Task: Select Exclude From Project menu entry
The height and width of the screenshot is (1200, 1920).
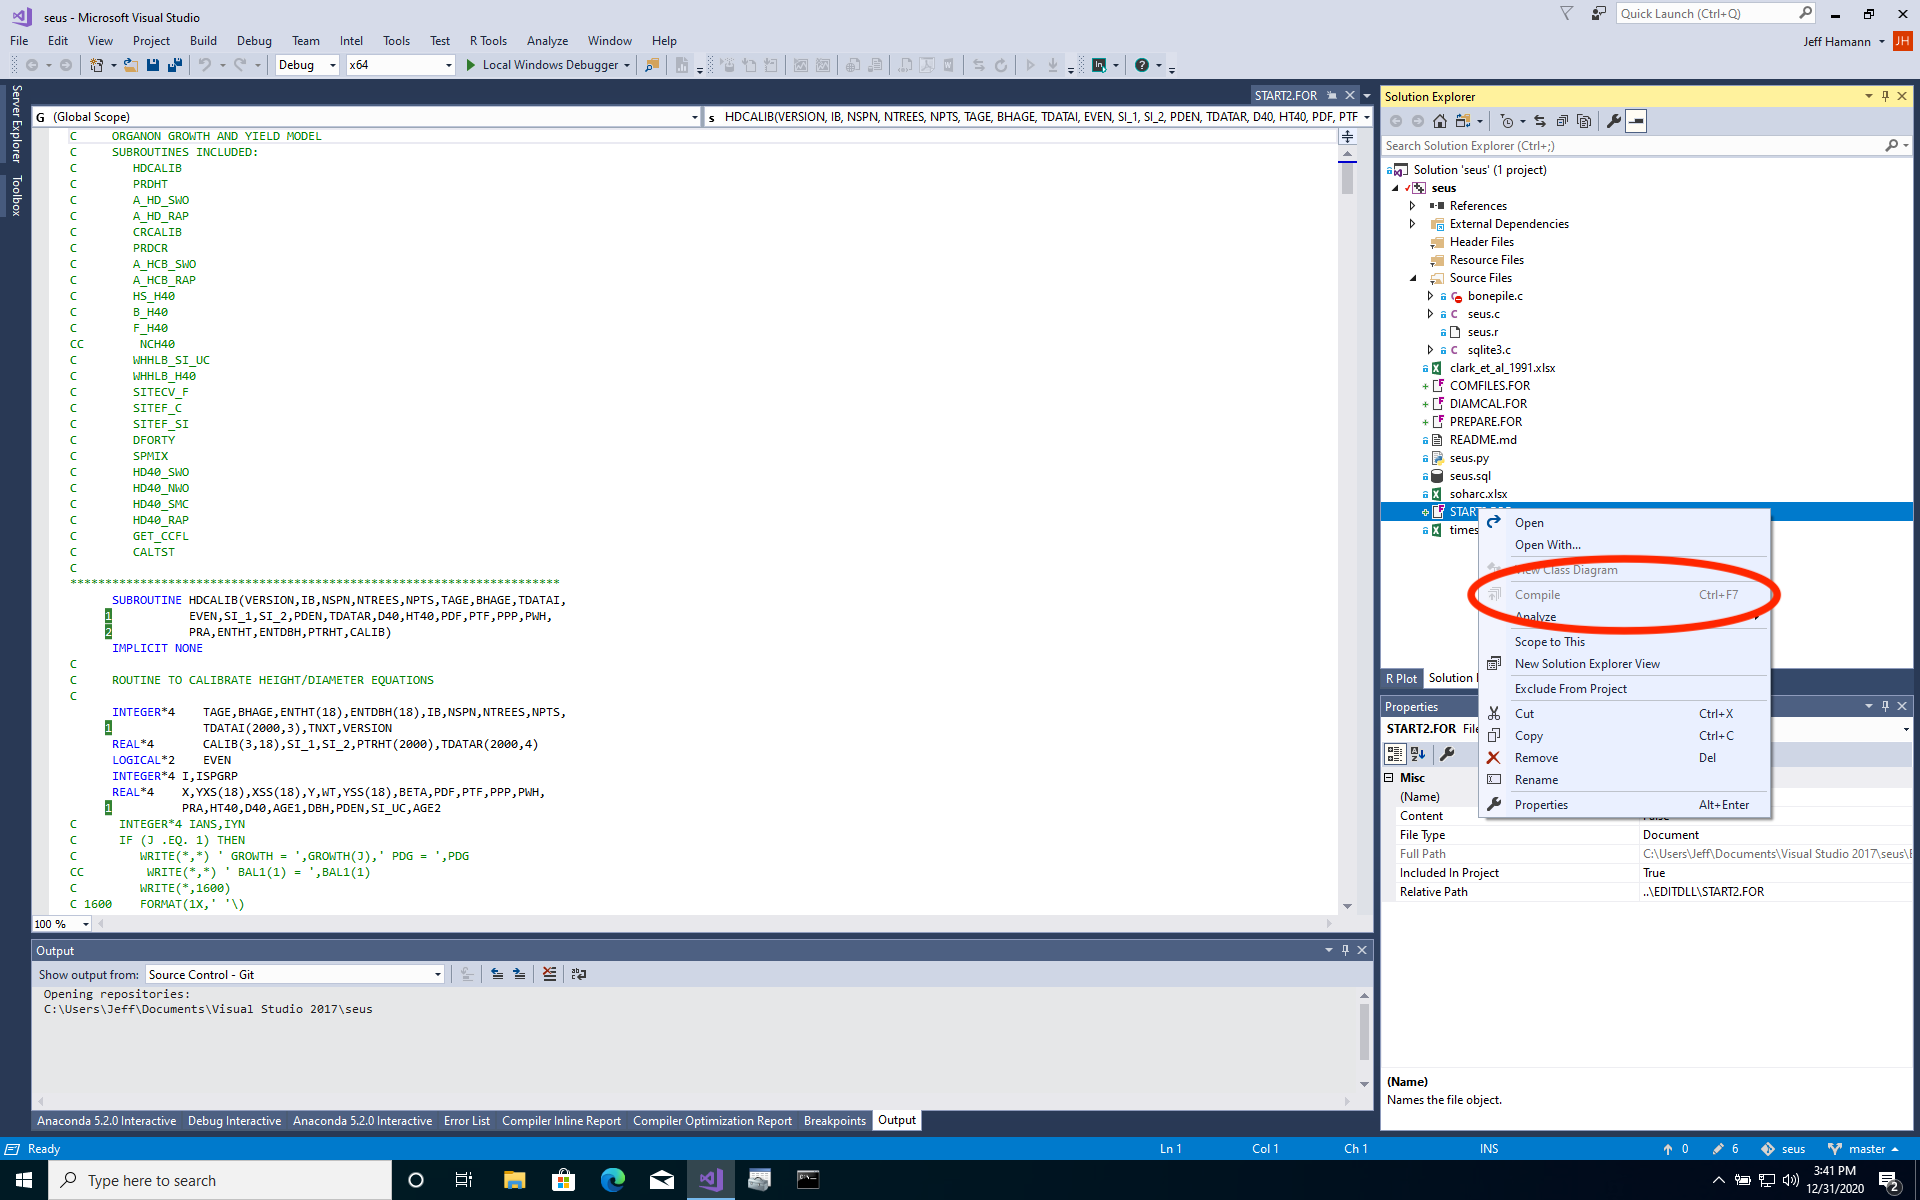Action: (x=1570, y=689)
